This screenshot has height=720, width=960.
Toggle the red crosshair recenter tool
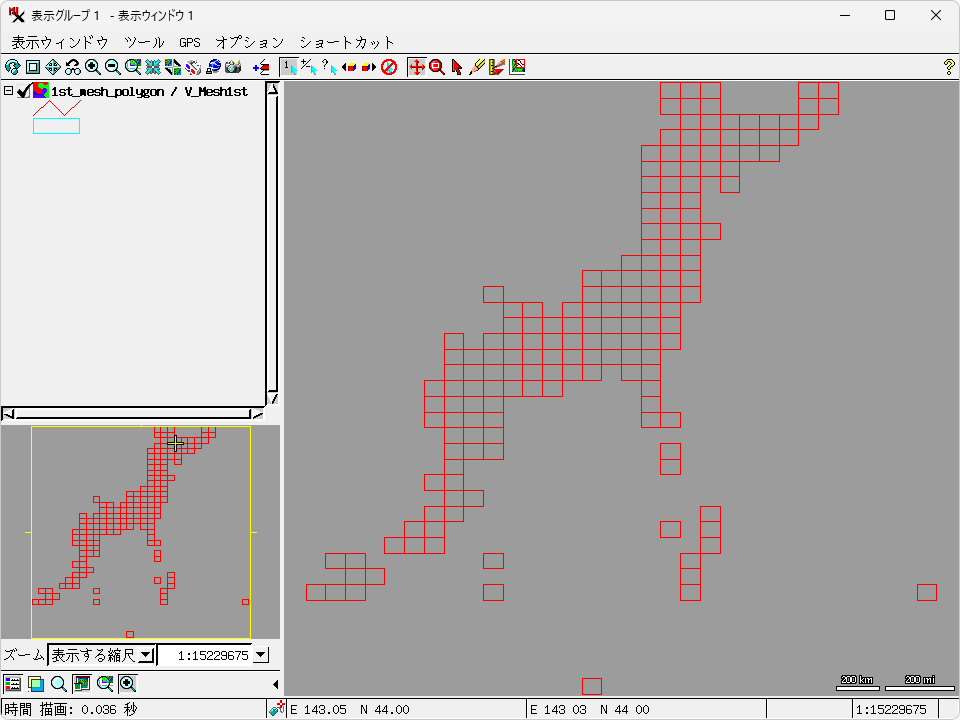(x=417, y=67)
